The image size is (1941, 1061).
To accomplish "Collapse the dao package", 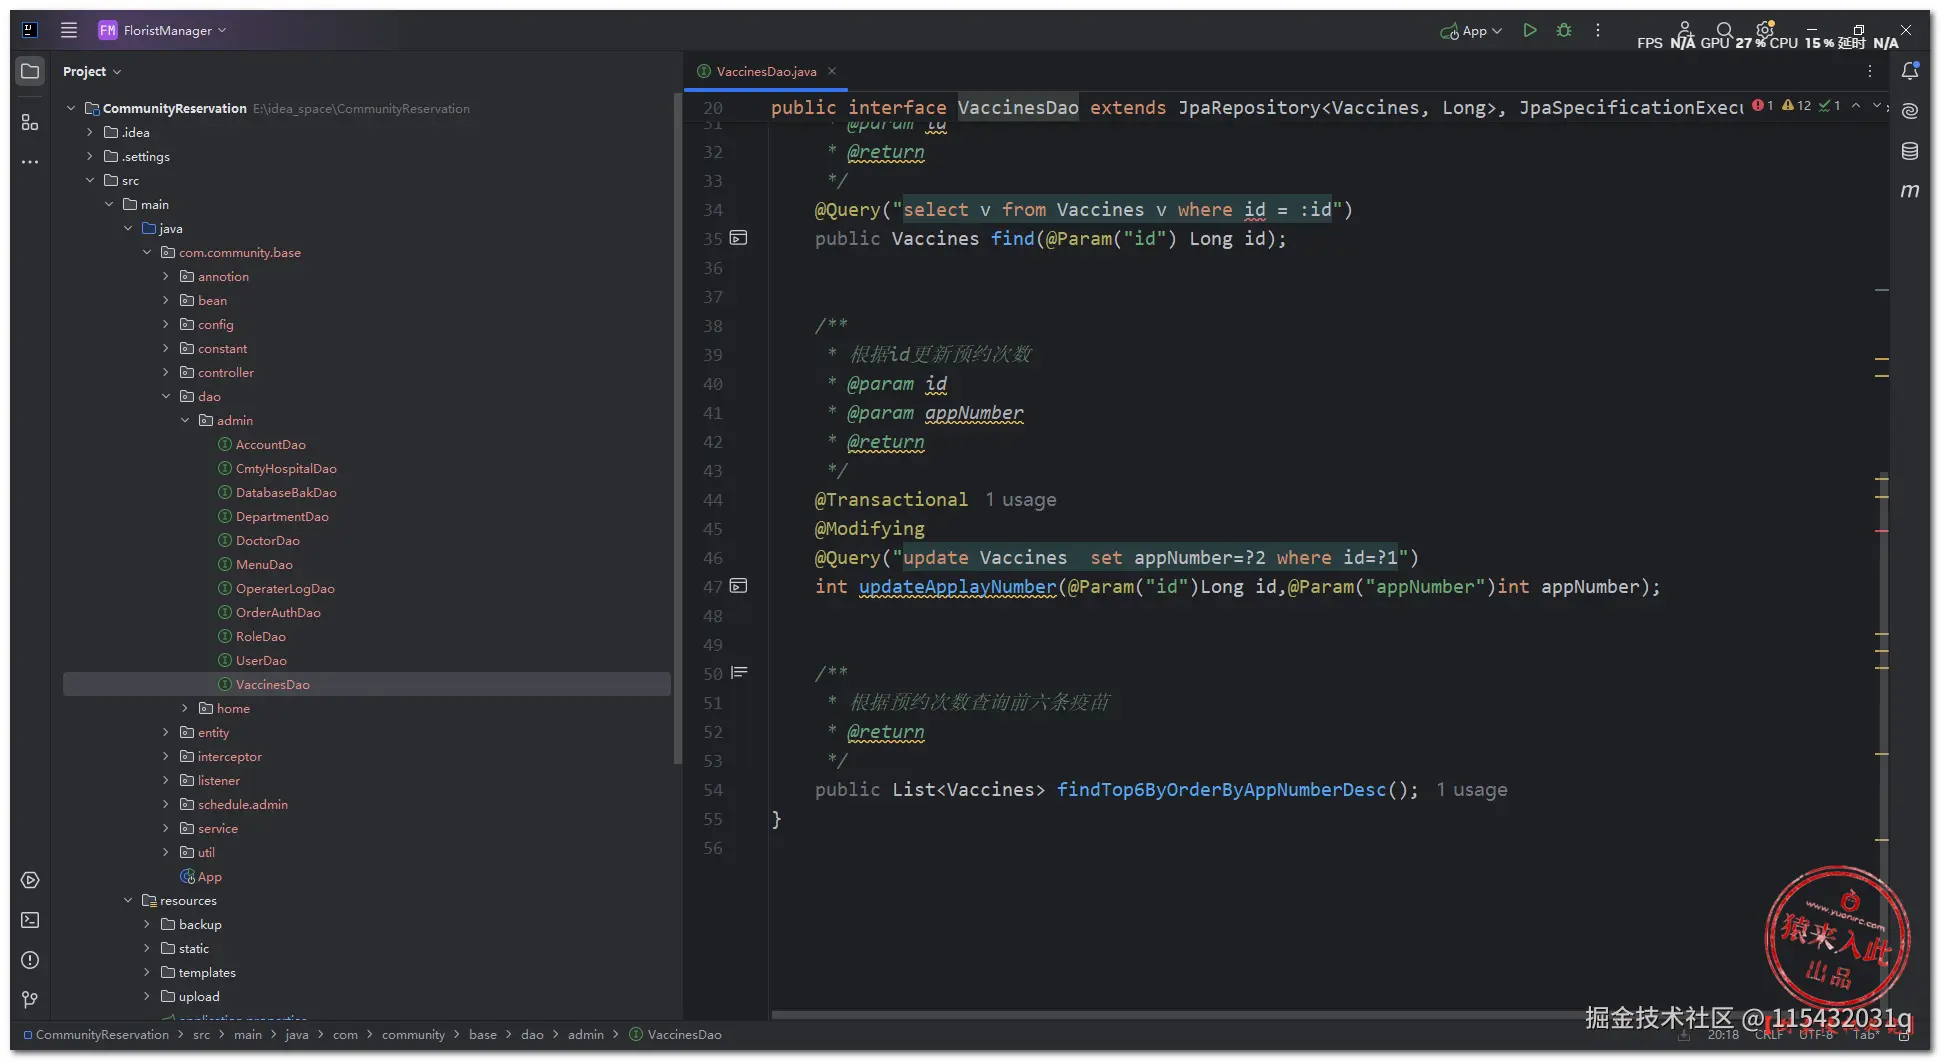I will (x=166, y=396).
